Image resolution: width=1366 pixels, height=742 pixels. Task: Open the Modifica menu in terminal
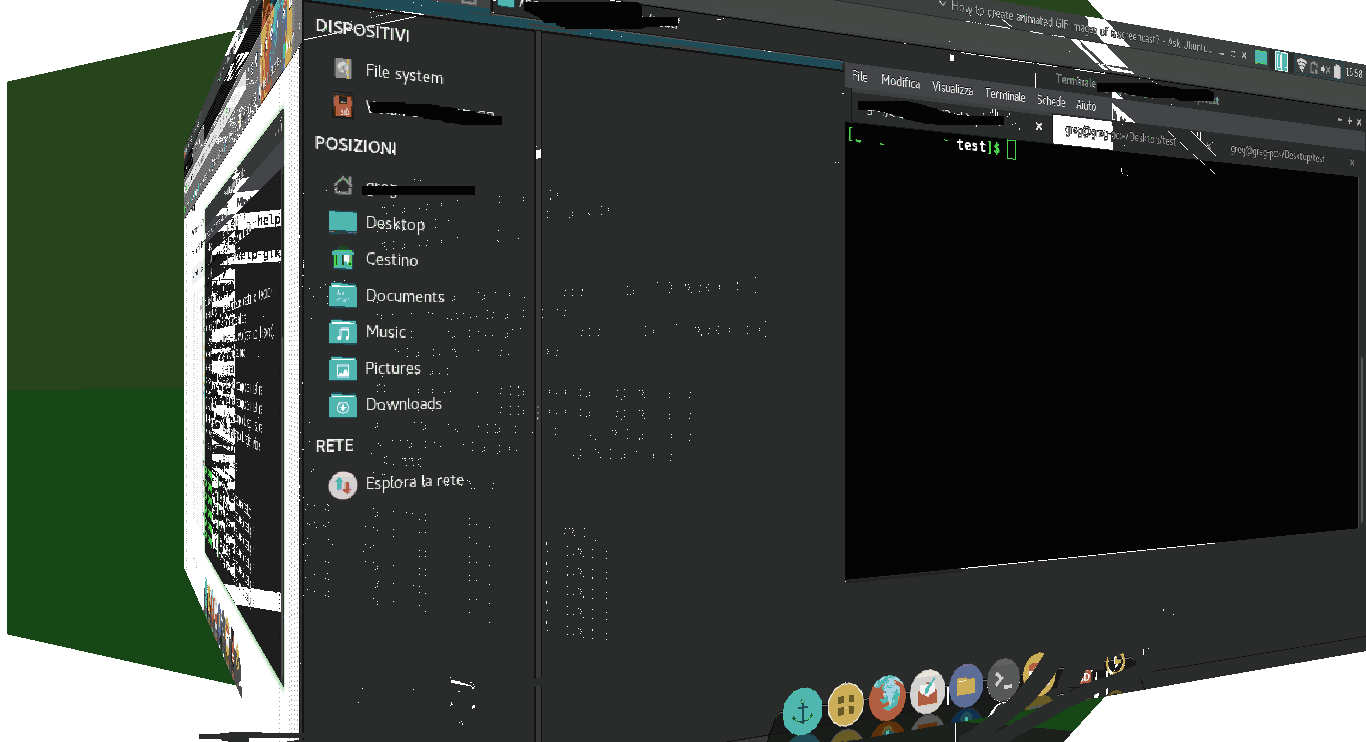[900, 83]
